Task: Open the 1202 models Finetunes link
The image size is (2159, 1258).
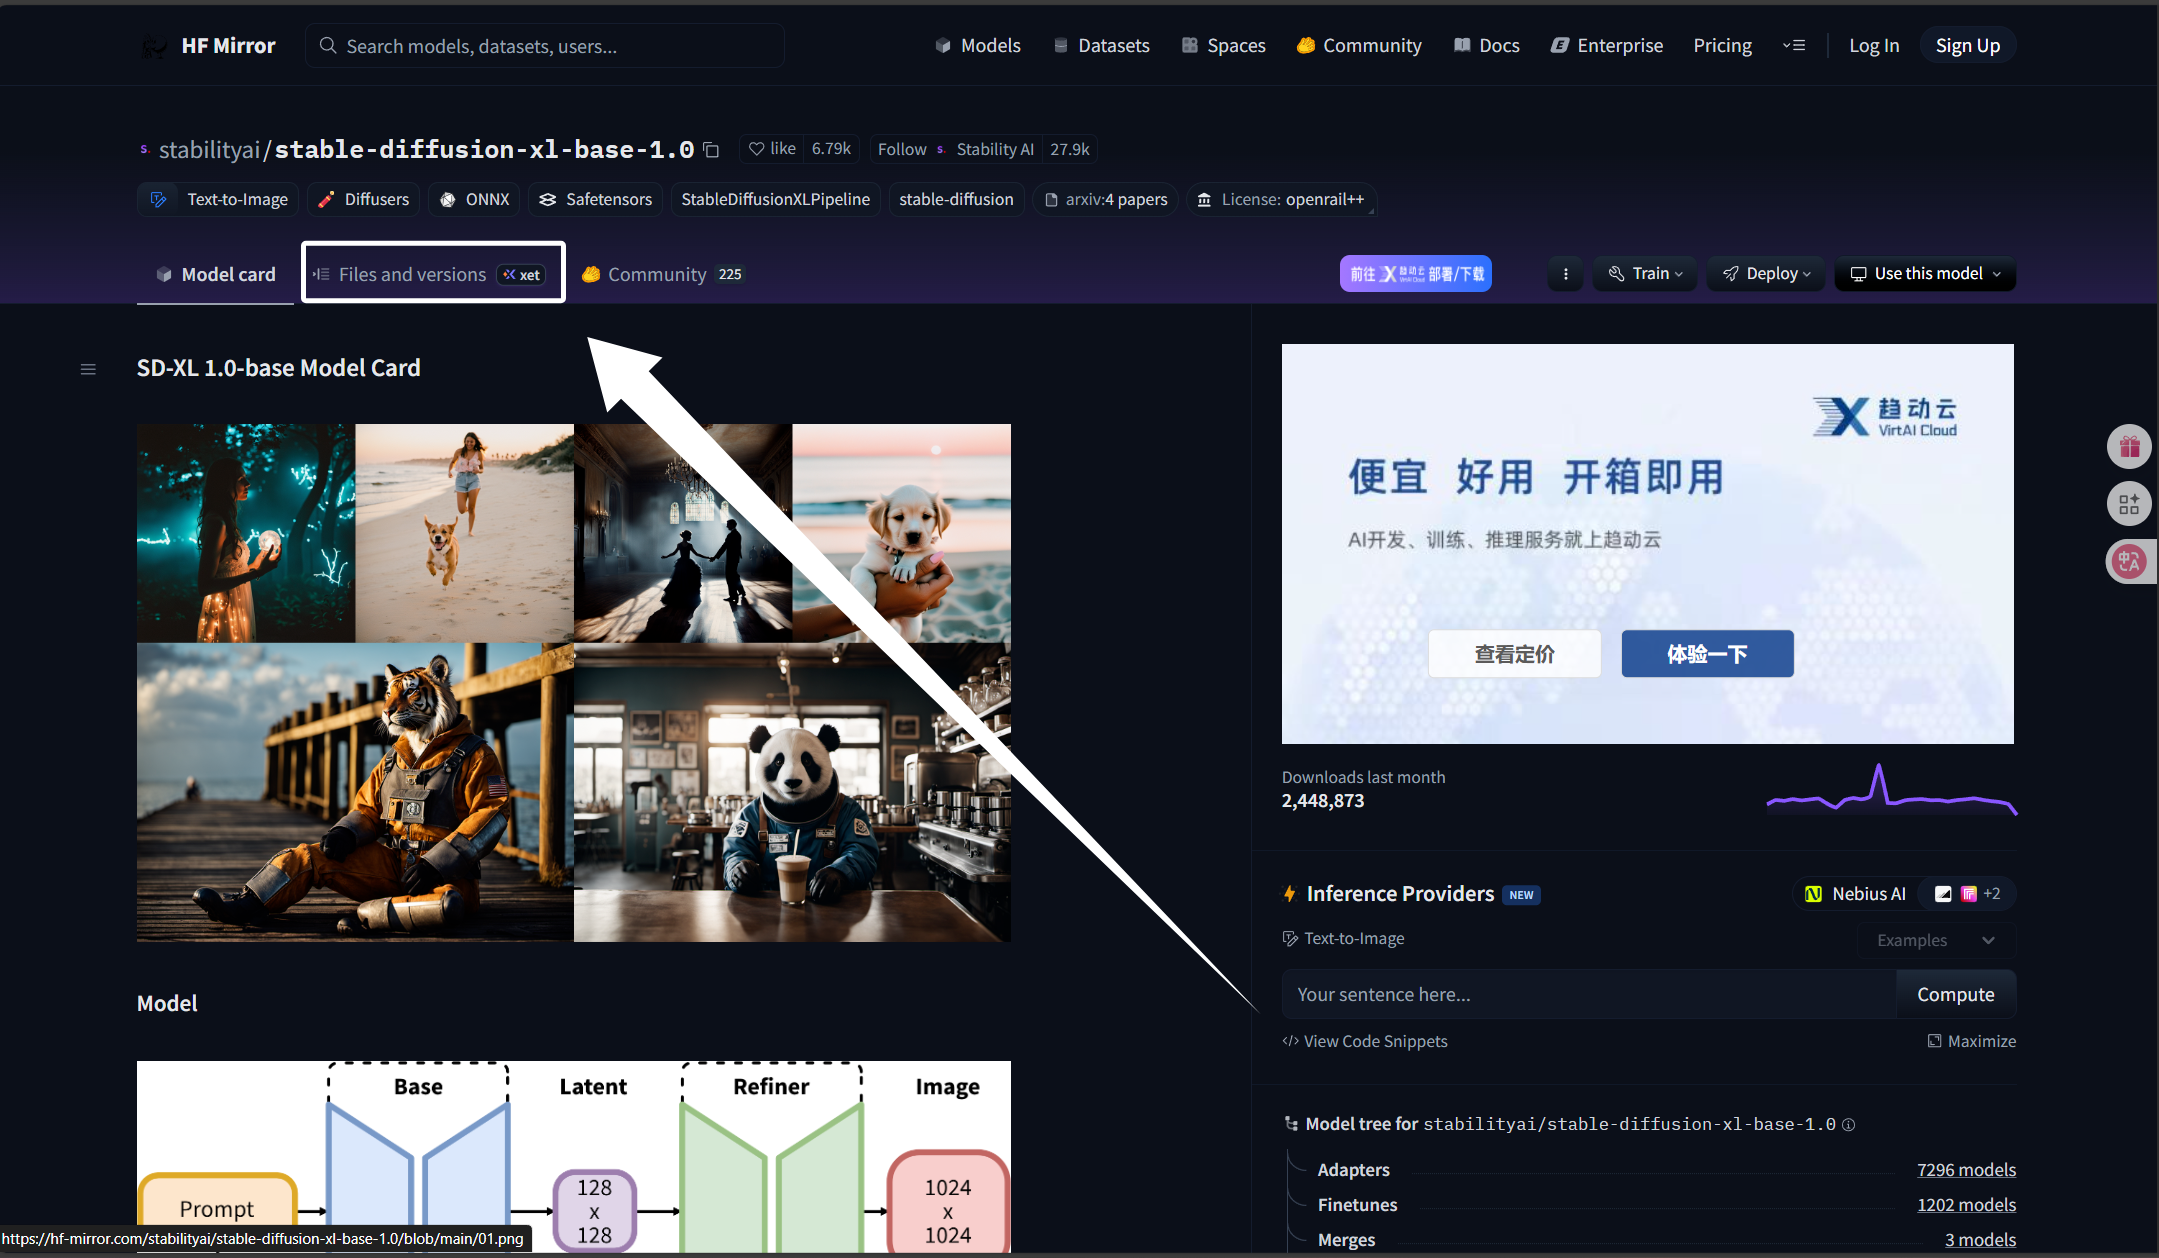Action: pyautogui.click(x=1966, y=1205)
